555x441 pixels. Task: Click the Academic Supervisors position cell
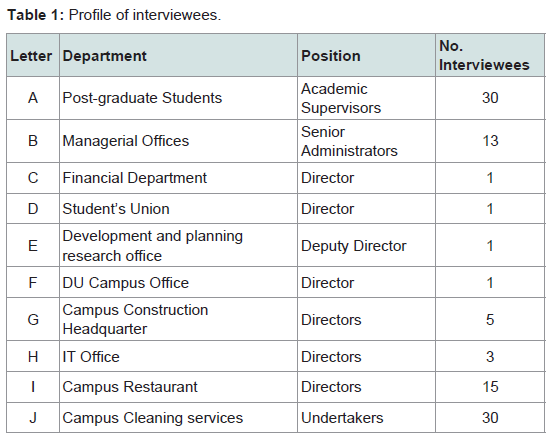[x=366, y=98]
